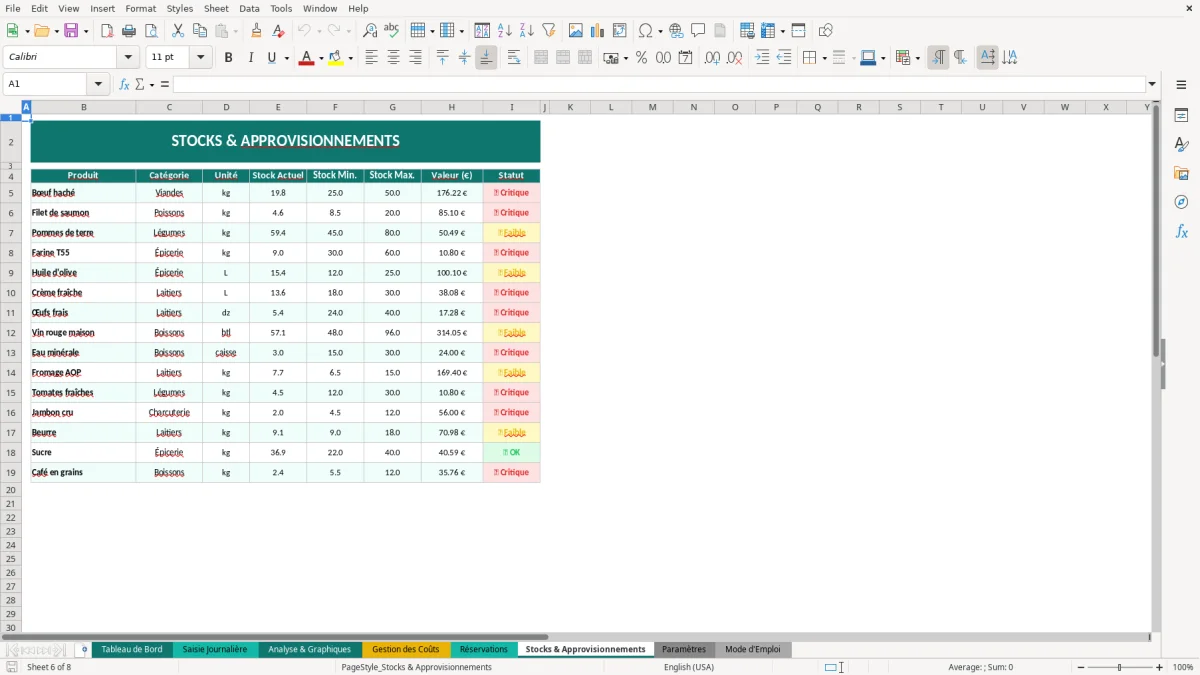Open the Function Wizard fx icon
The image size is (1200, 675).
[x=125, y=84]
